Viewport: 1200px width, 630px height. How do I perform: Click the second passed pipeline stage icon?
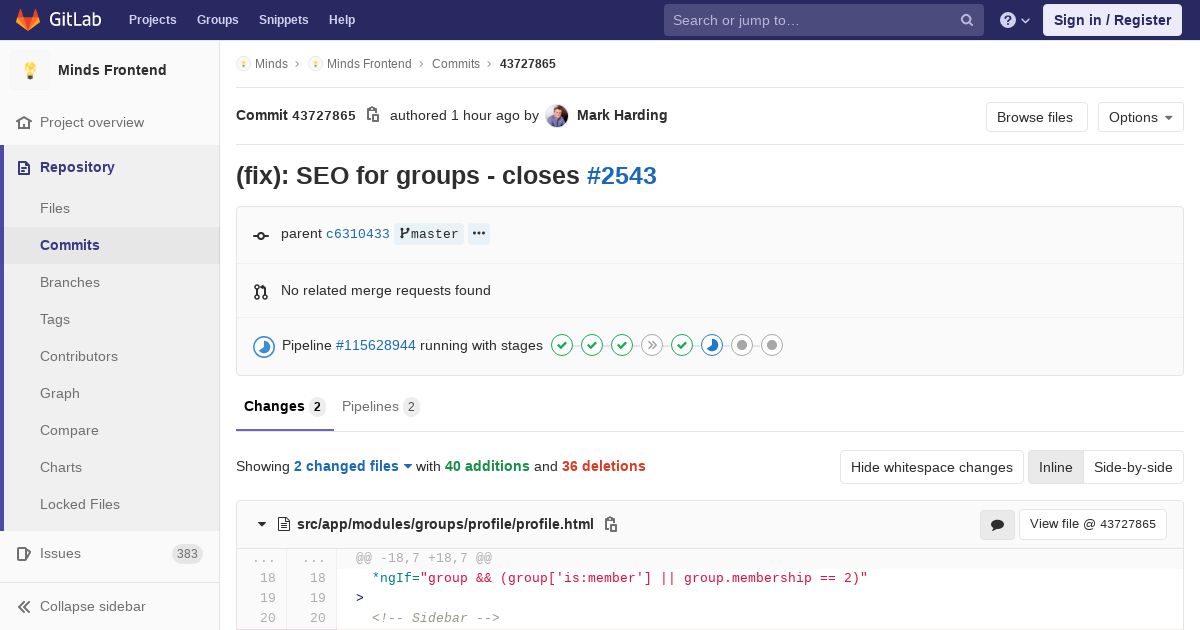click(x=592, y=345)
